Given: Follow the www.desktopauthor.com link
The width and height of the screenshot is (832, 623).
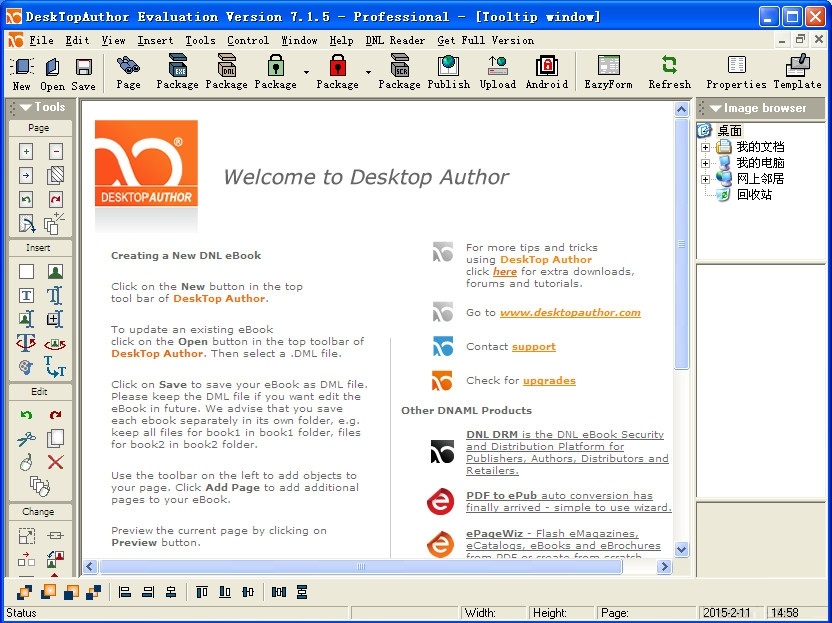Looking at the screenshot, I should pyautogui.click(x=570, y=313).
